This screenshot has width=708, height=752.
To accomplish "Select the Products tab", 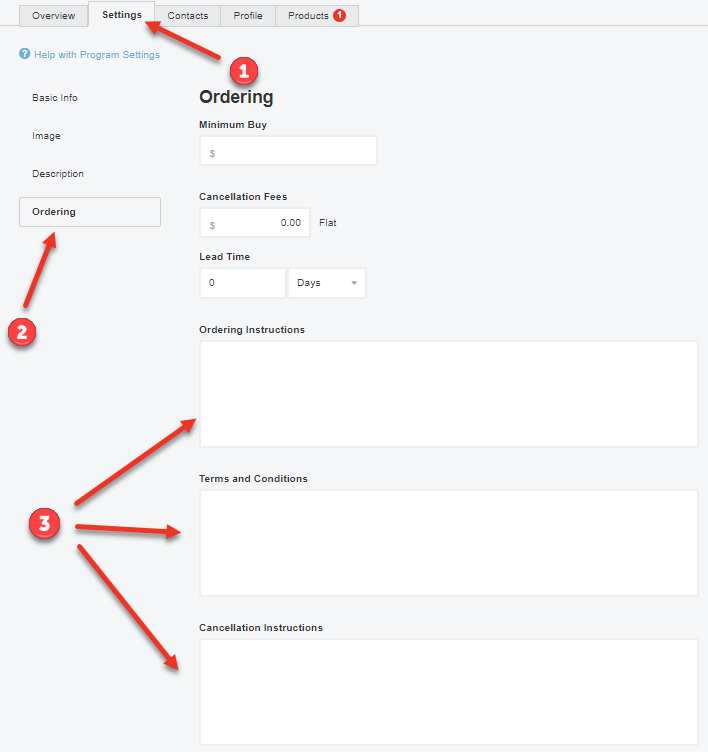I will click(308, 16).
